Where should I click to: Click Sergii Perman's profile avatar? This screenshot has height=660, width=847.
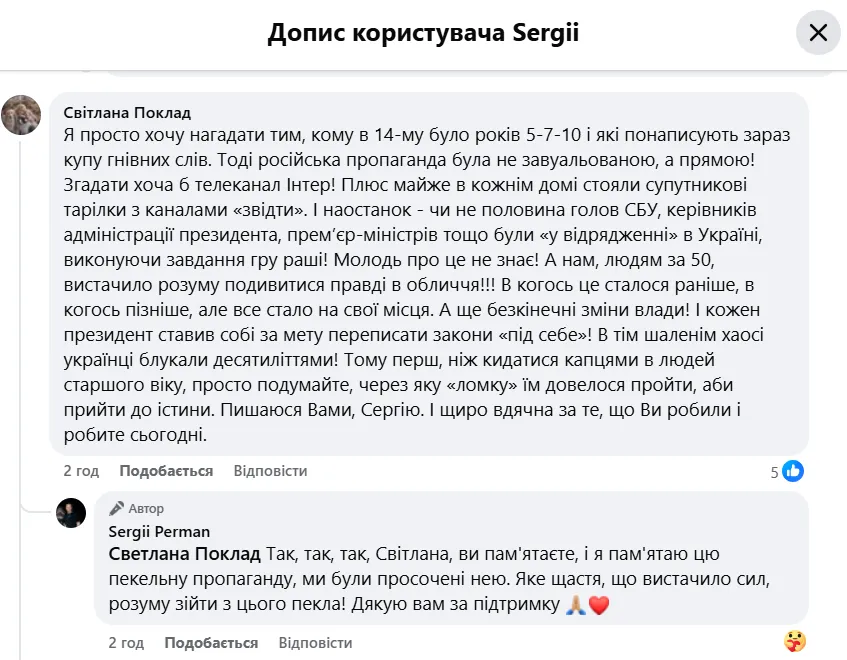[x=71, y=513]
